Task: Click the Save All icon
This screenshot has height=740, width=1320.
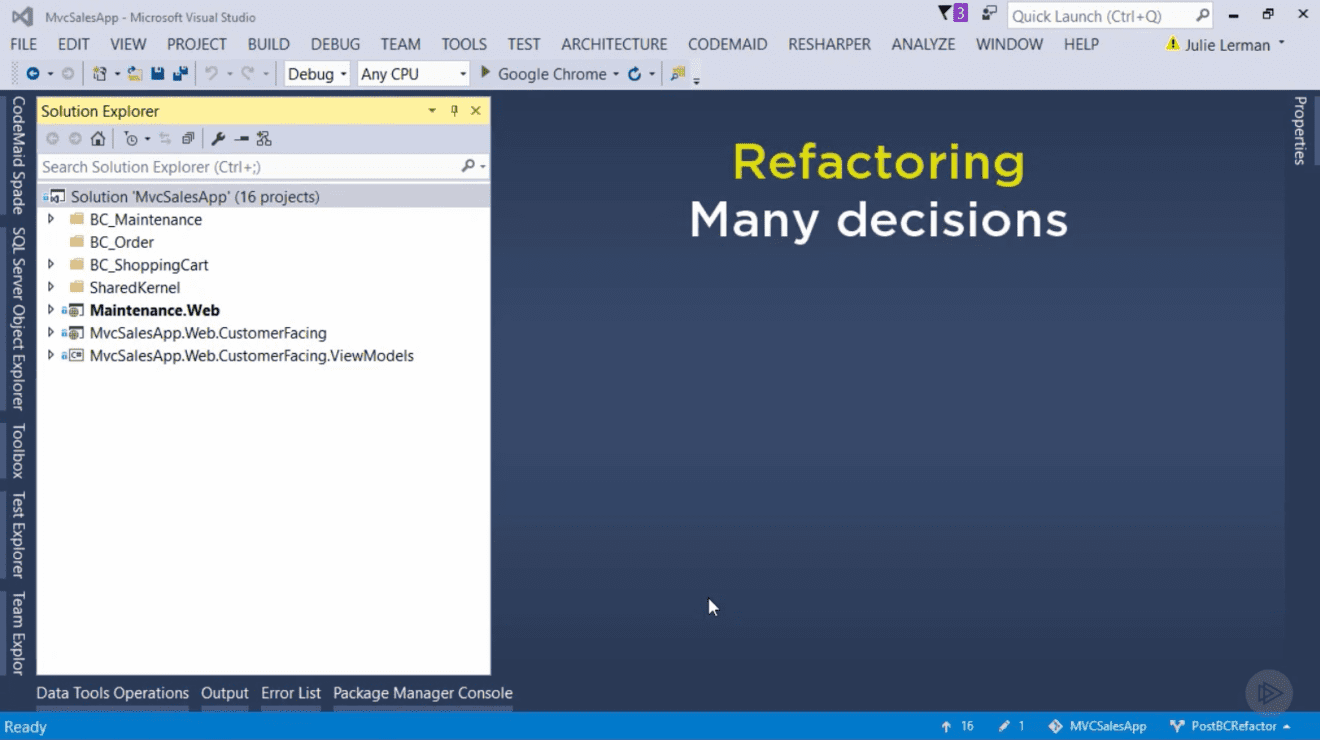Action: click(180, 72)
